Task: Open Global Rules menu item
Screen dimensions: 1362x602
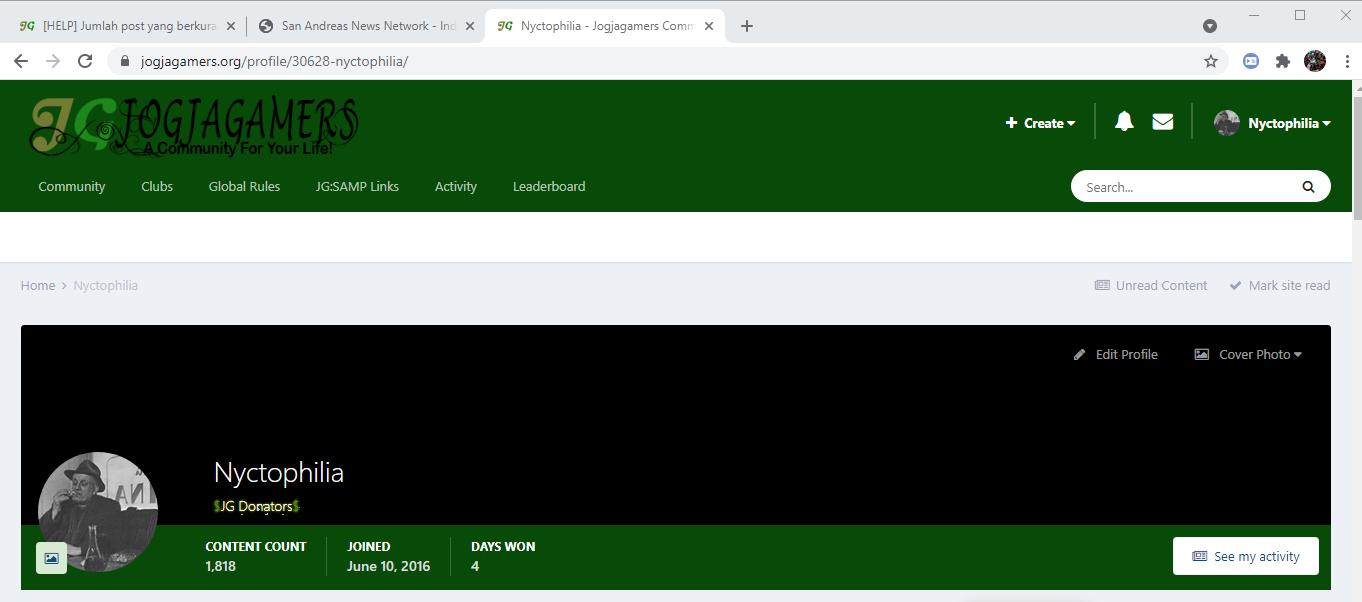Action: (244, 186)
